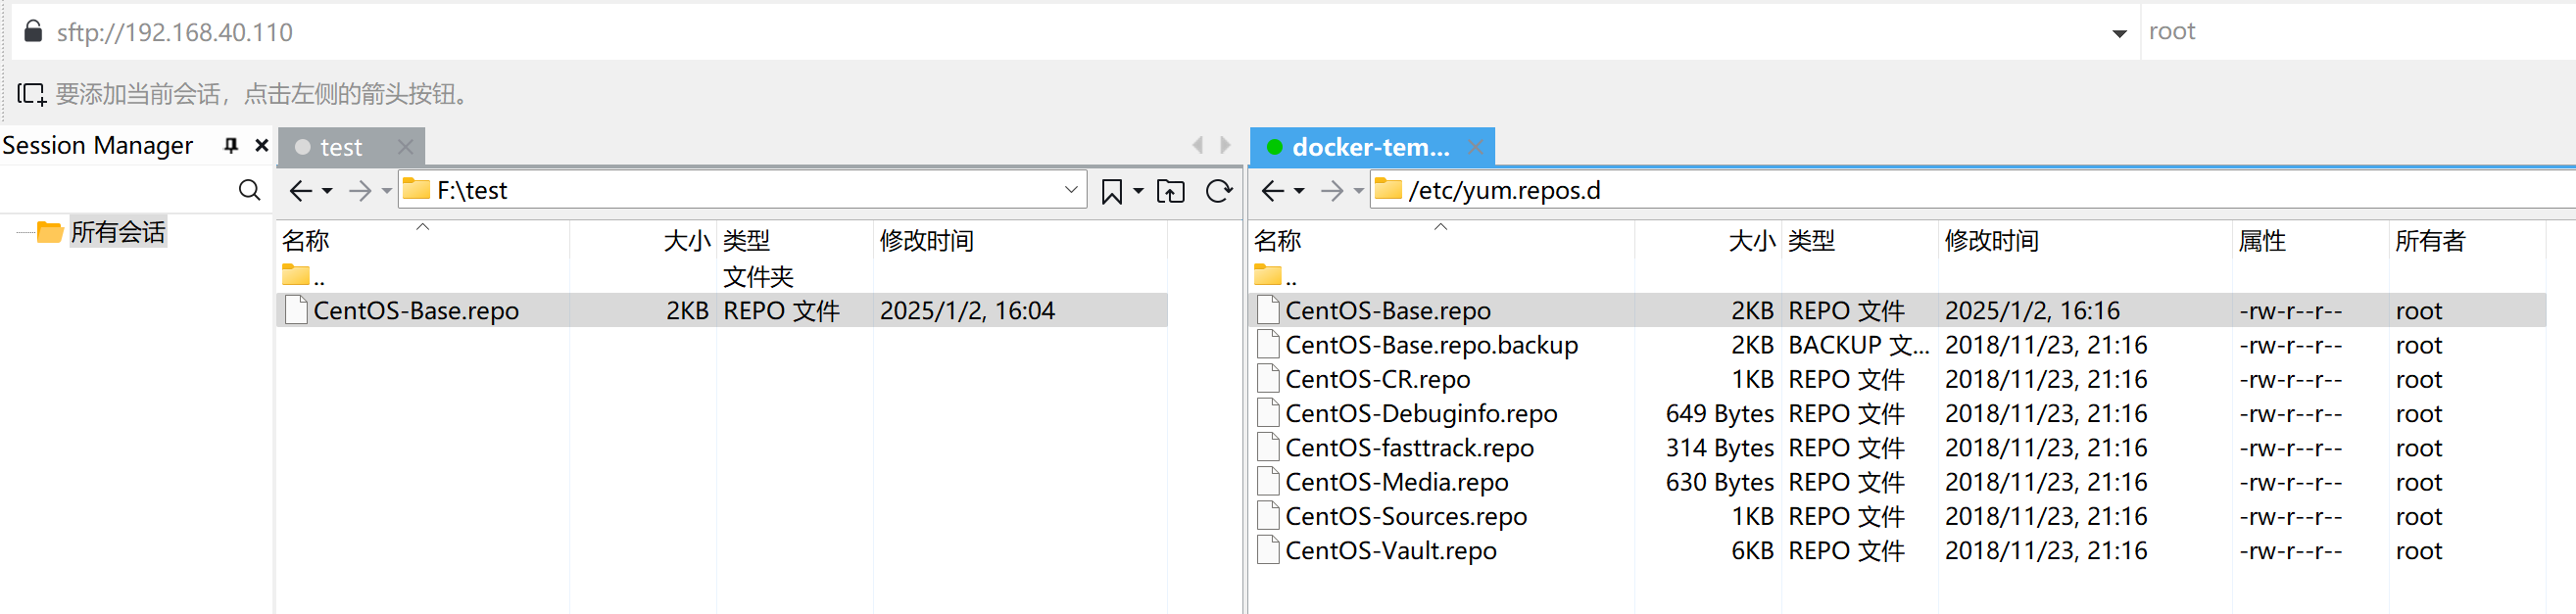Click 649 Bytes size cell
Screen dimensions: 2576x614
[x=1719, y=414]
